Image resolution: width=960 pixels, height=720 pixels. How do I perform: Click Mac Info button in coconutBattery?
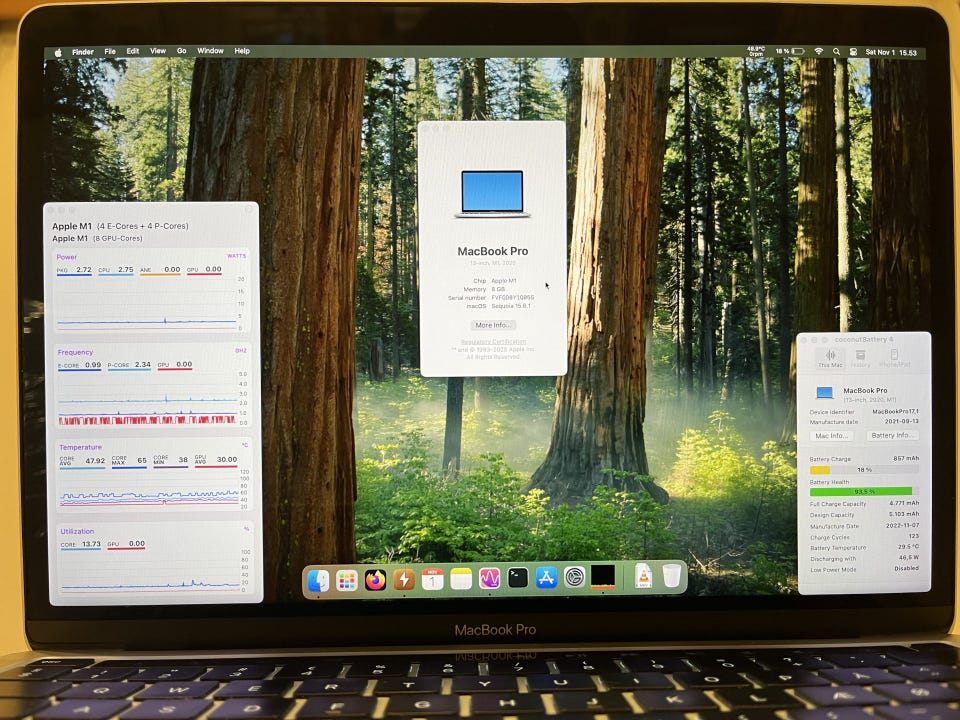click(x=831, y=436)
